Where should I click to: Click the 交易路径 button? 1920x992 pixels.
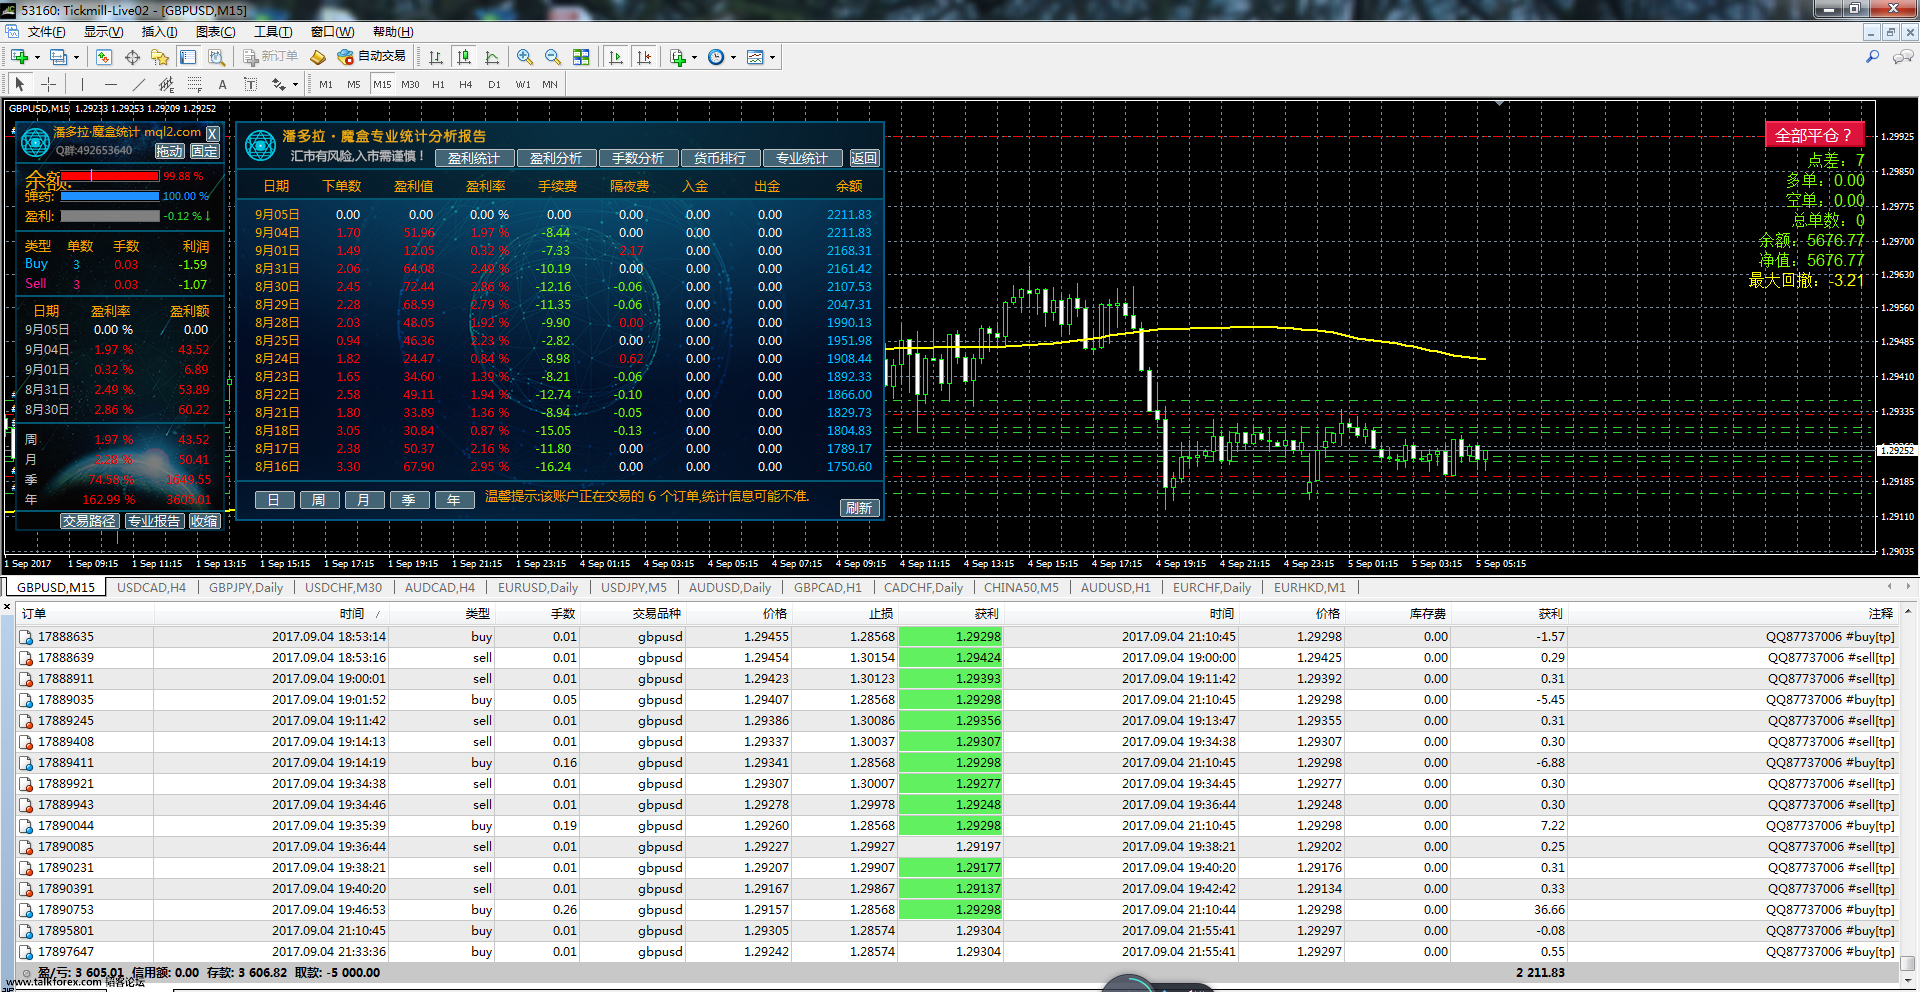pyautogui.click(x=89, y=521)
